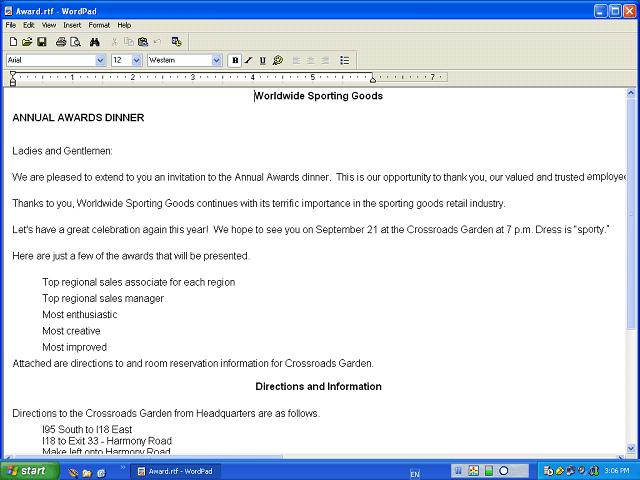Open the View menu

[49, 25]
